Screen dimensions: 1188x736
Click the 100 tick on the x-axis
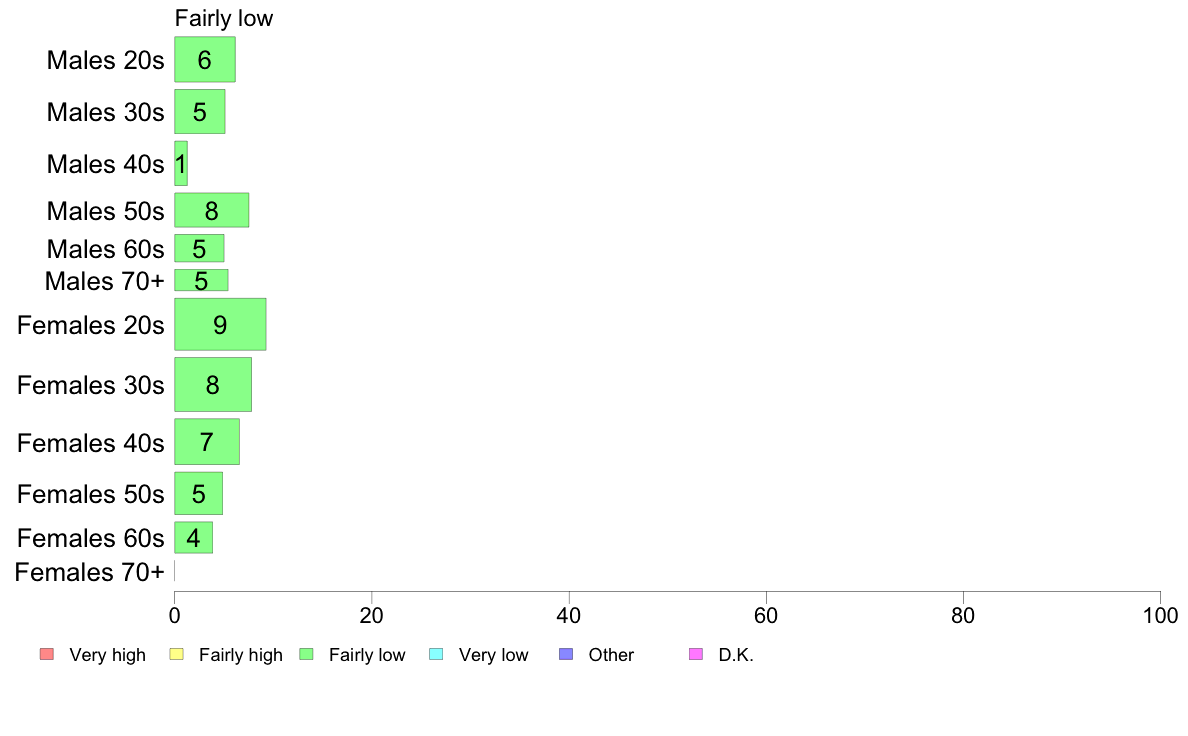point(1160,615)
